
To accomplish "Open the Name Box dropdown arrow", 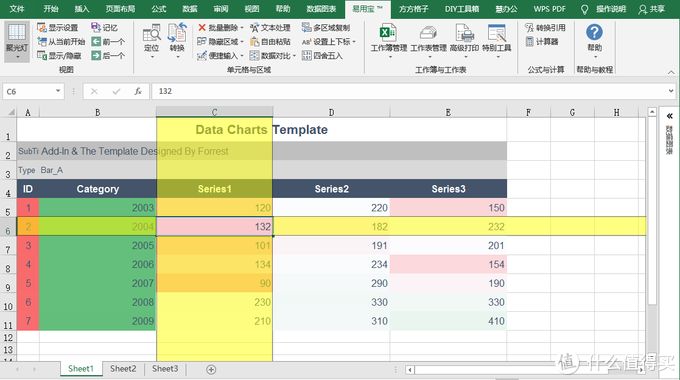I will [58, 91].
